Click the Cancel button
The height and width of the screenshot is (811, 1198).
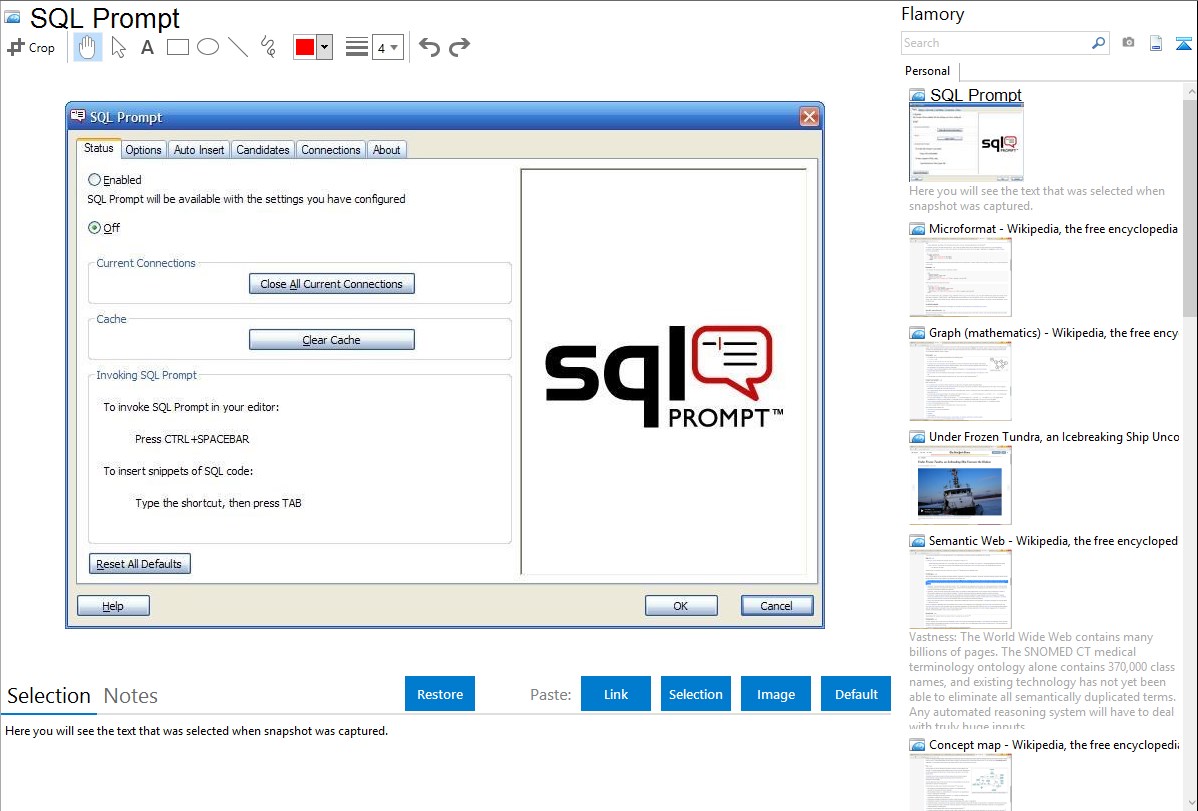point(776,606)
